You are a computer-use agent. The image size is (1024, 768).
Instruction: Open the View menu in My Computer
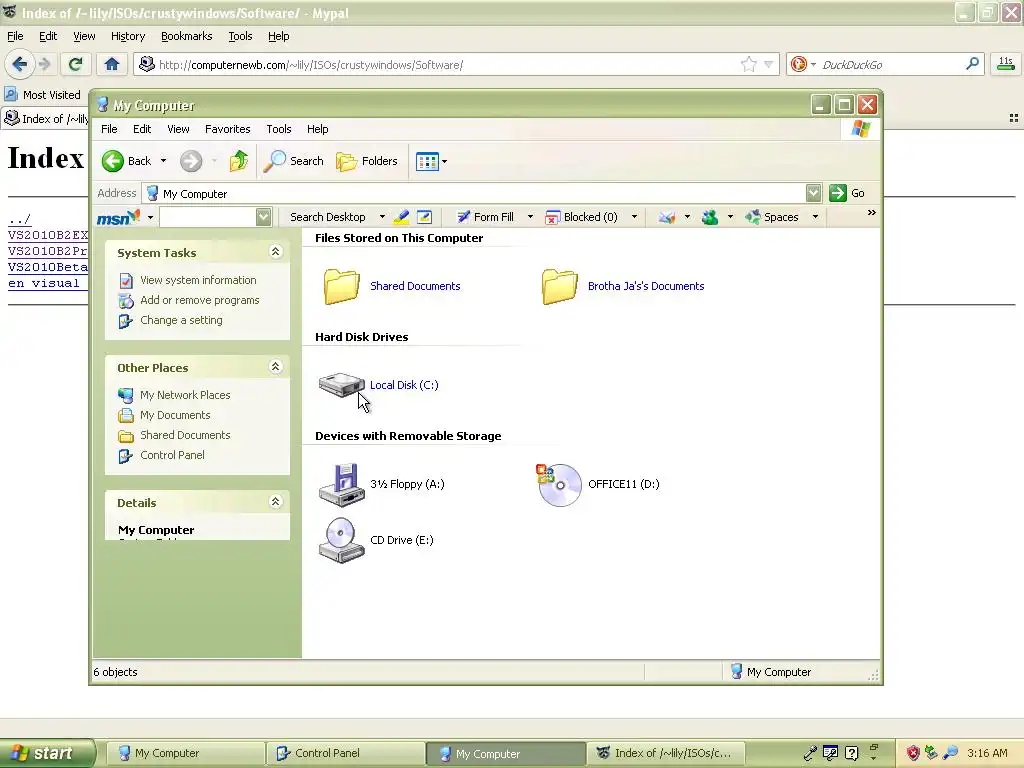pos(178,129)
